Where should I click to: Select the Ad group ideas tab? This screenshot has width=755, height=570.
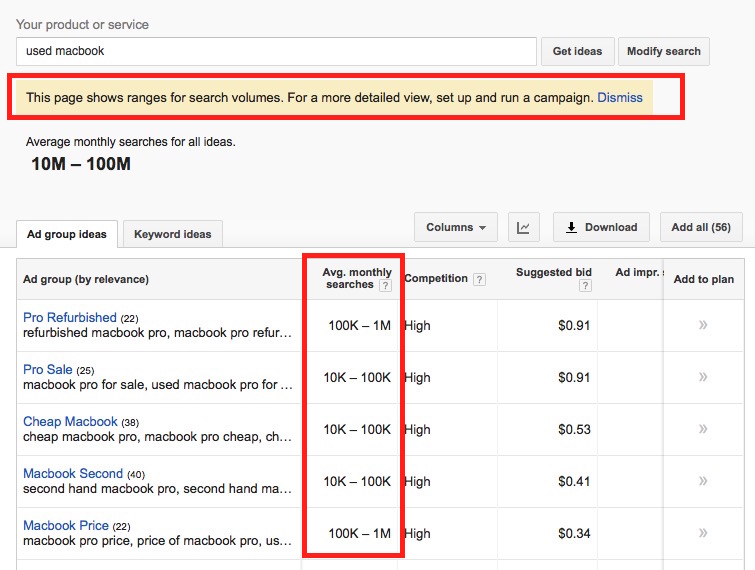(x=67, y=234)
